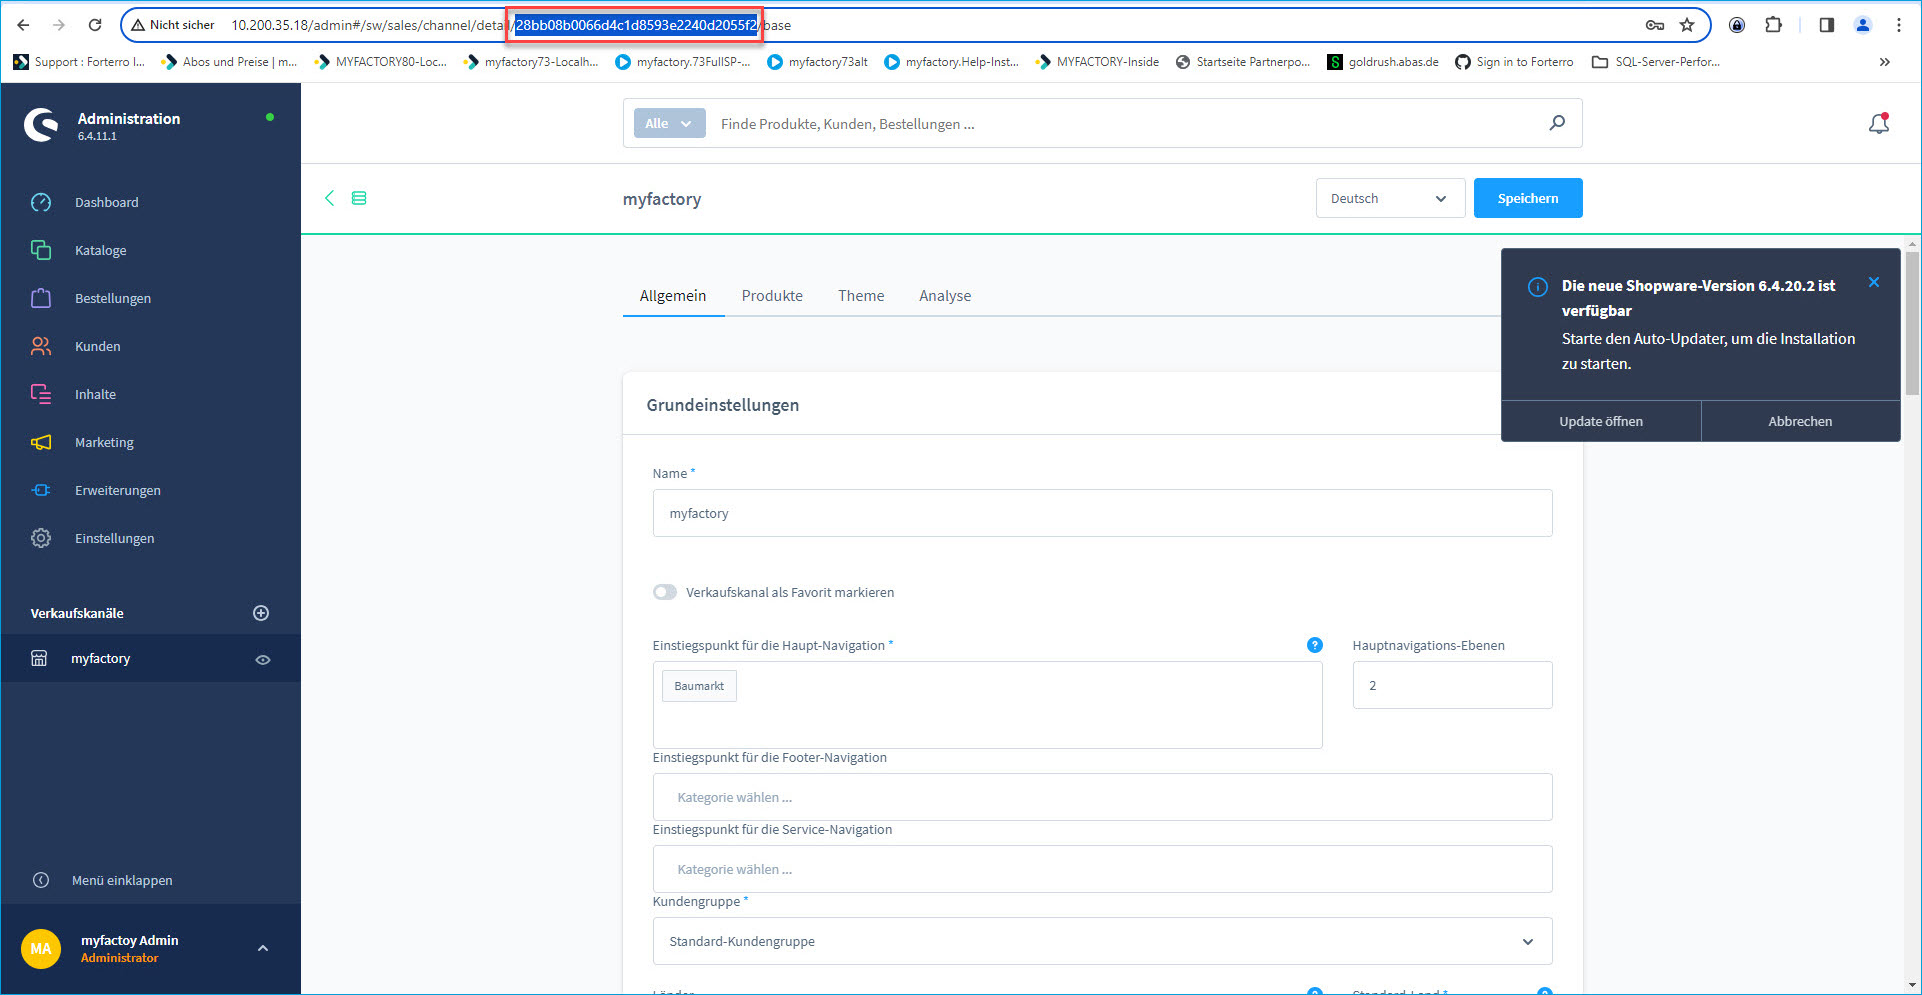The image size is (1922, 995).
Task: Click Abbrechen in update notification
Action: pyautogui.click(x=1800, y=421)
